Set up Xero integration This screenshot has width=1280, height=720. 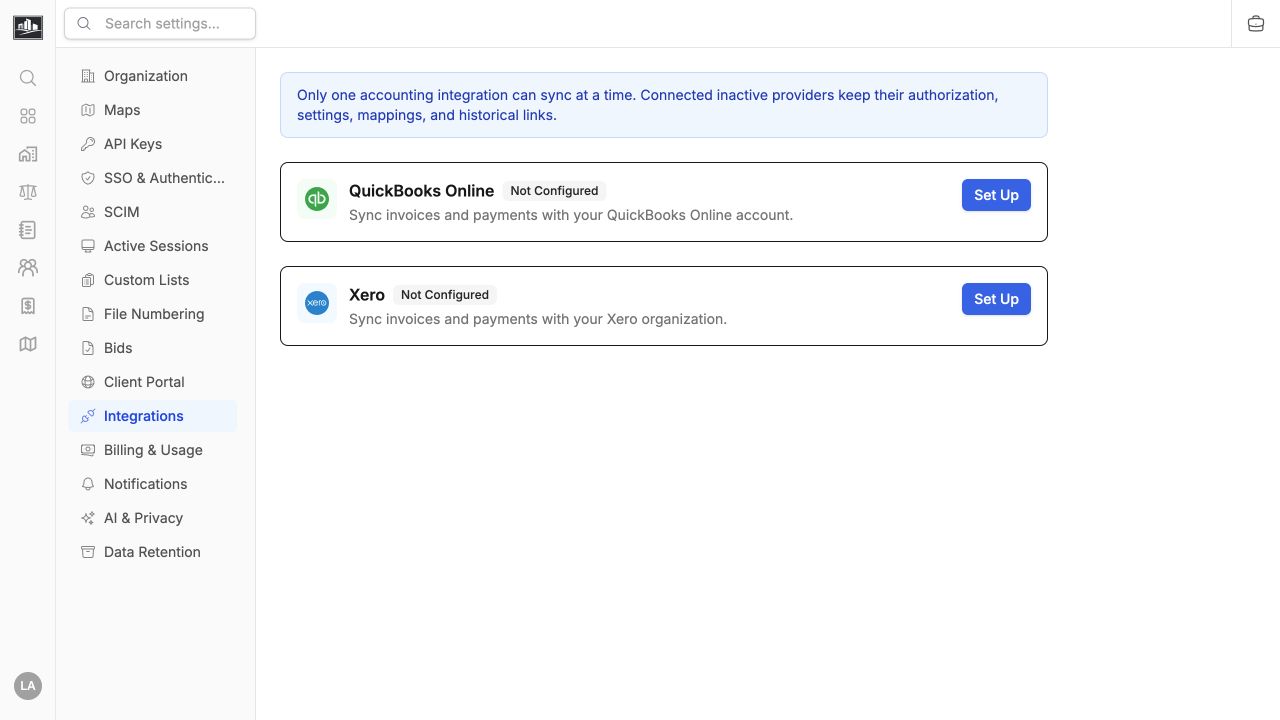point(996,299)
